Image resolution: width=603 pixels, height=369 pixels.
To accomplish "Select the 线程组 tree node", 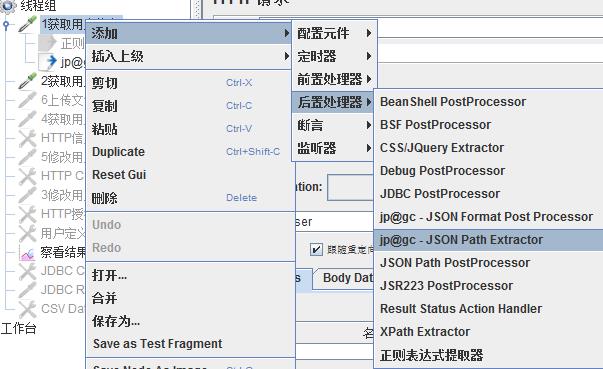I will [38, 5].
